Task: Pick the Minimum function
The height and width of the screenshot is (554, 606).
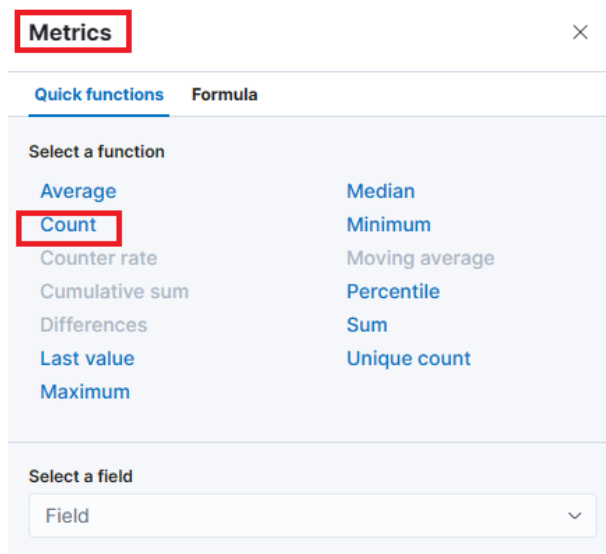Action: (388, 225)
